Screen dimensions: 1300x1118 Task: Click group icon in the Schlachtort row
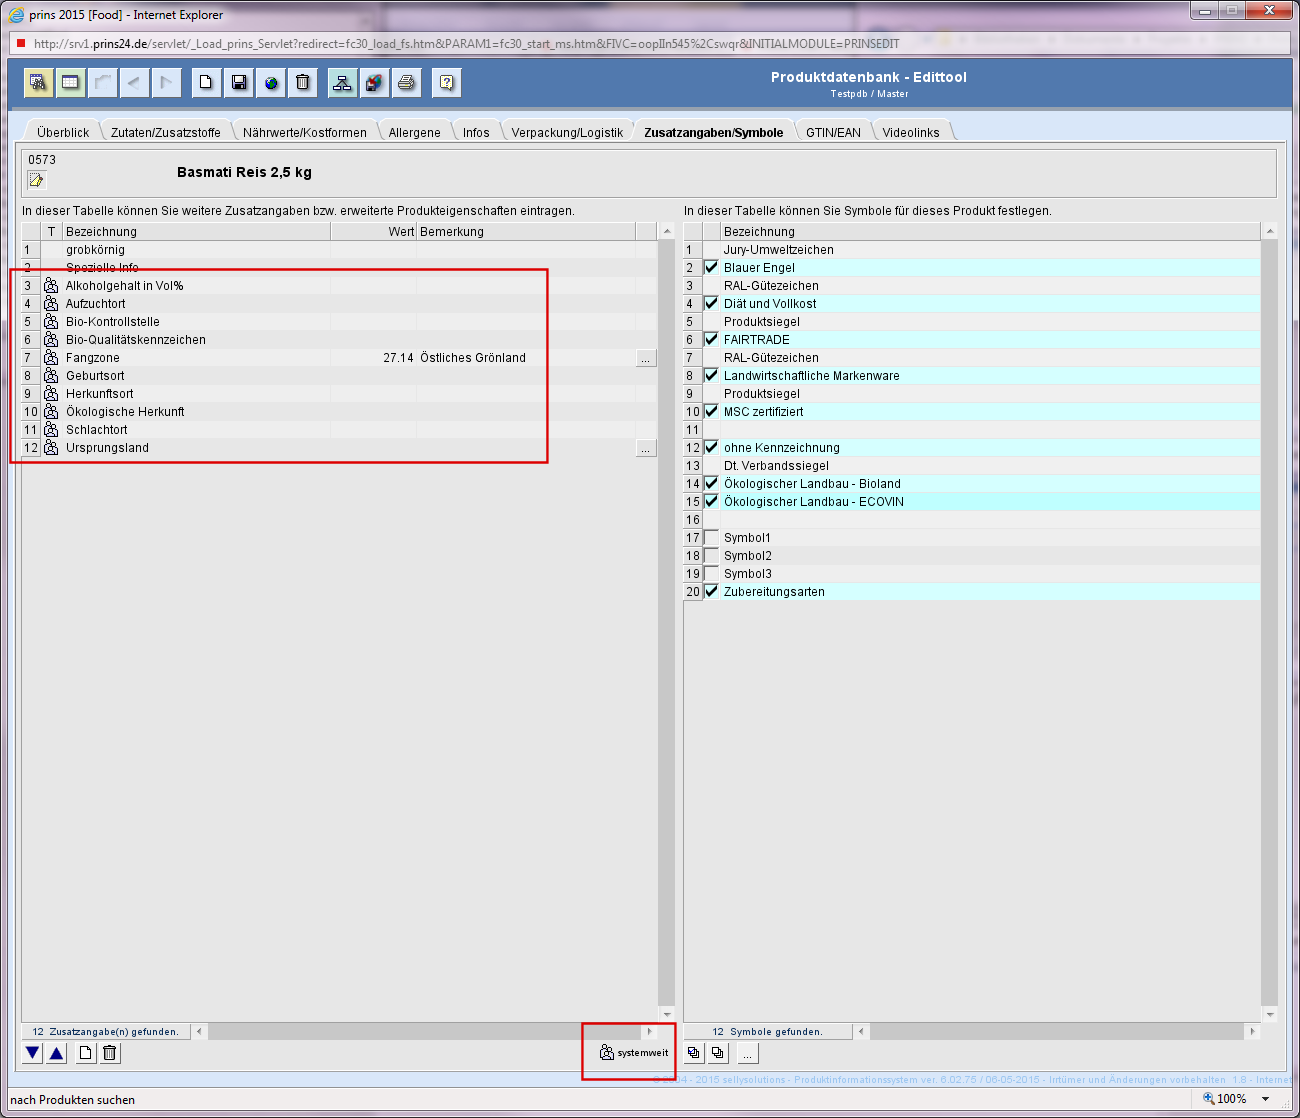tap(51, 430)
